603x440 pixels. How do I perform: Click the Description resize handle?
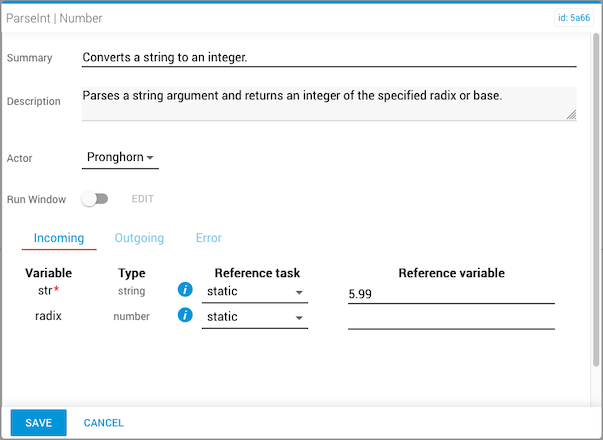(571, 115)
